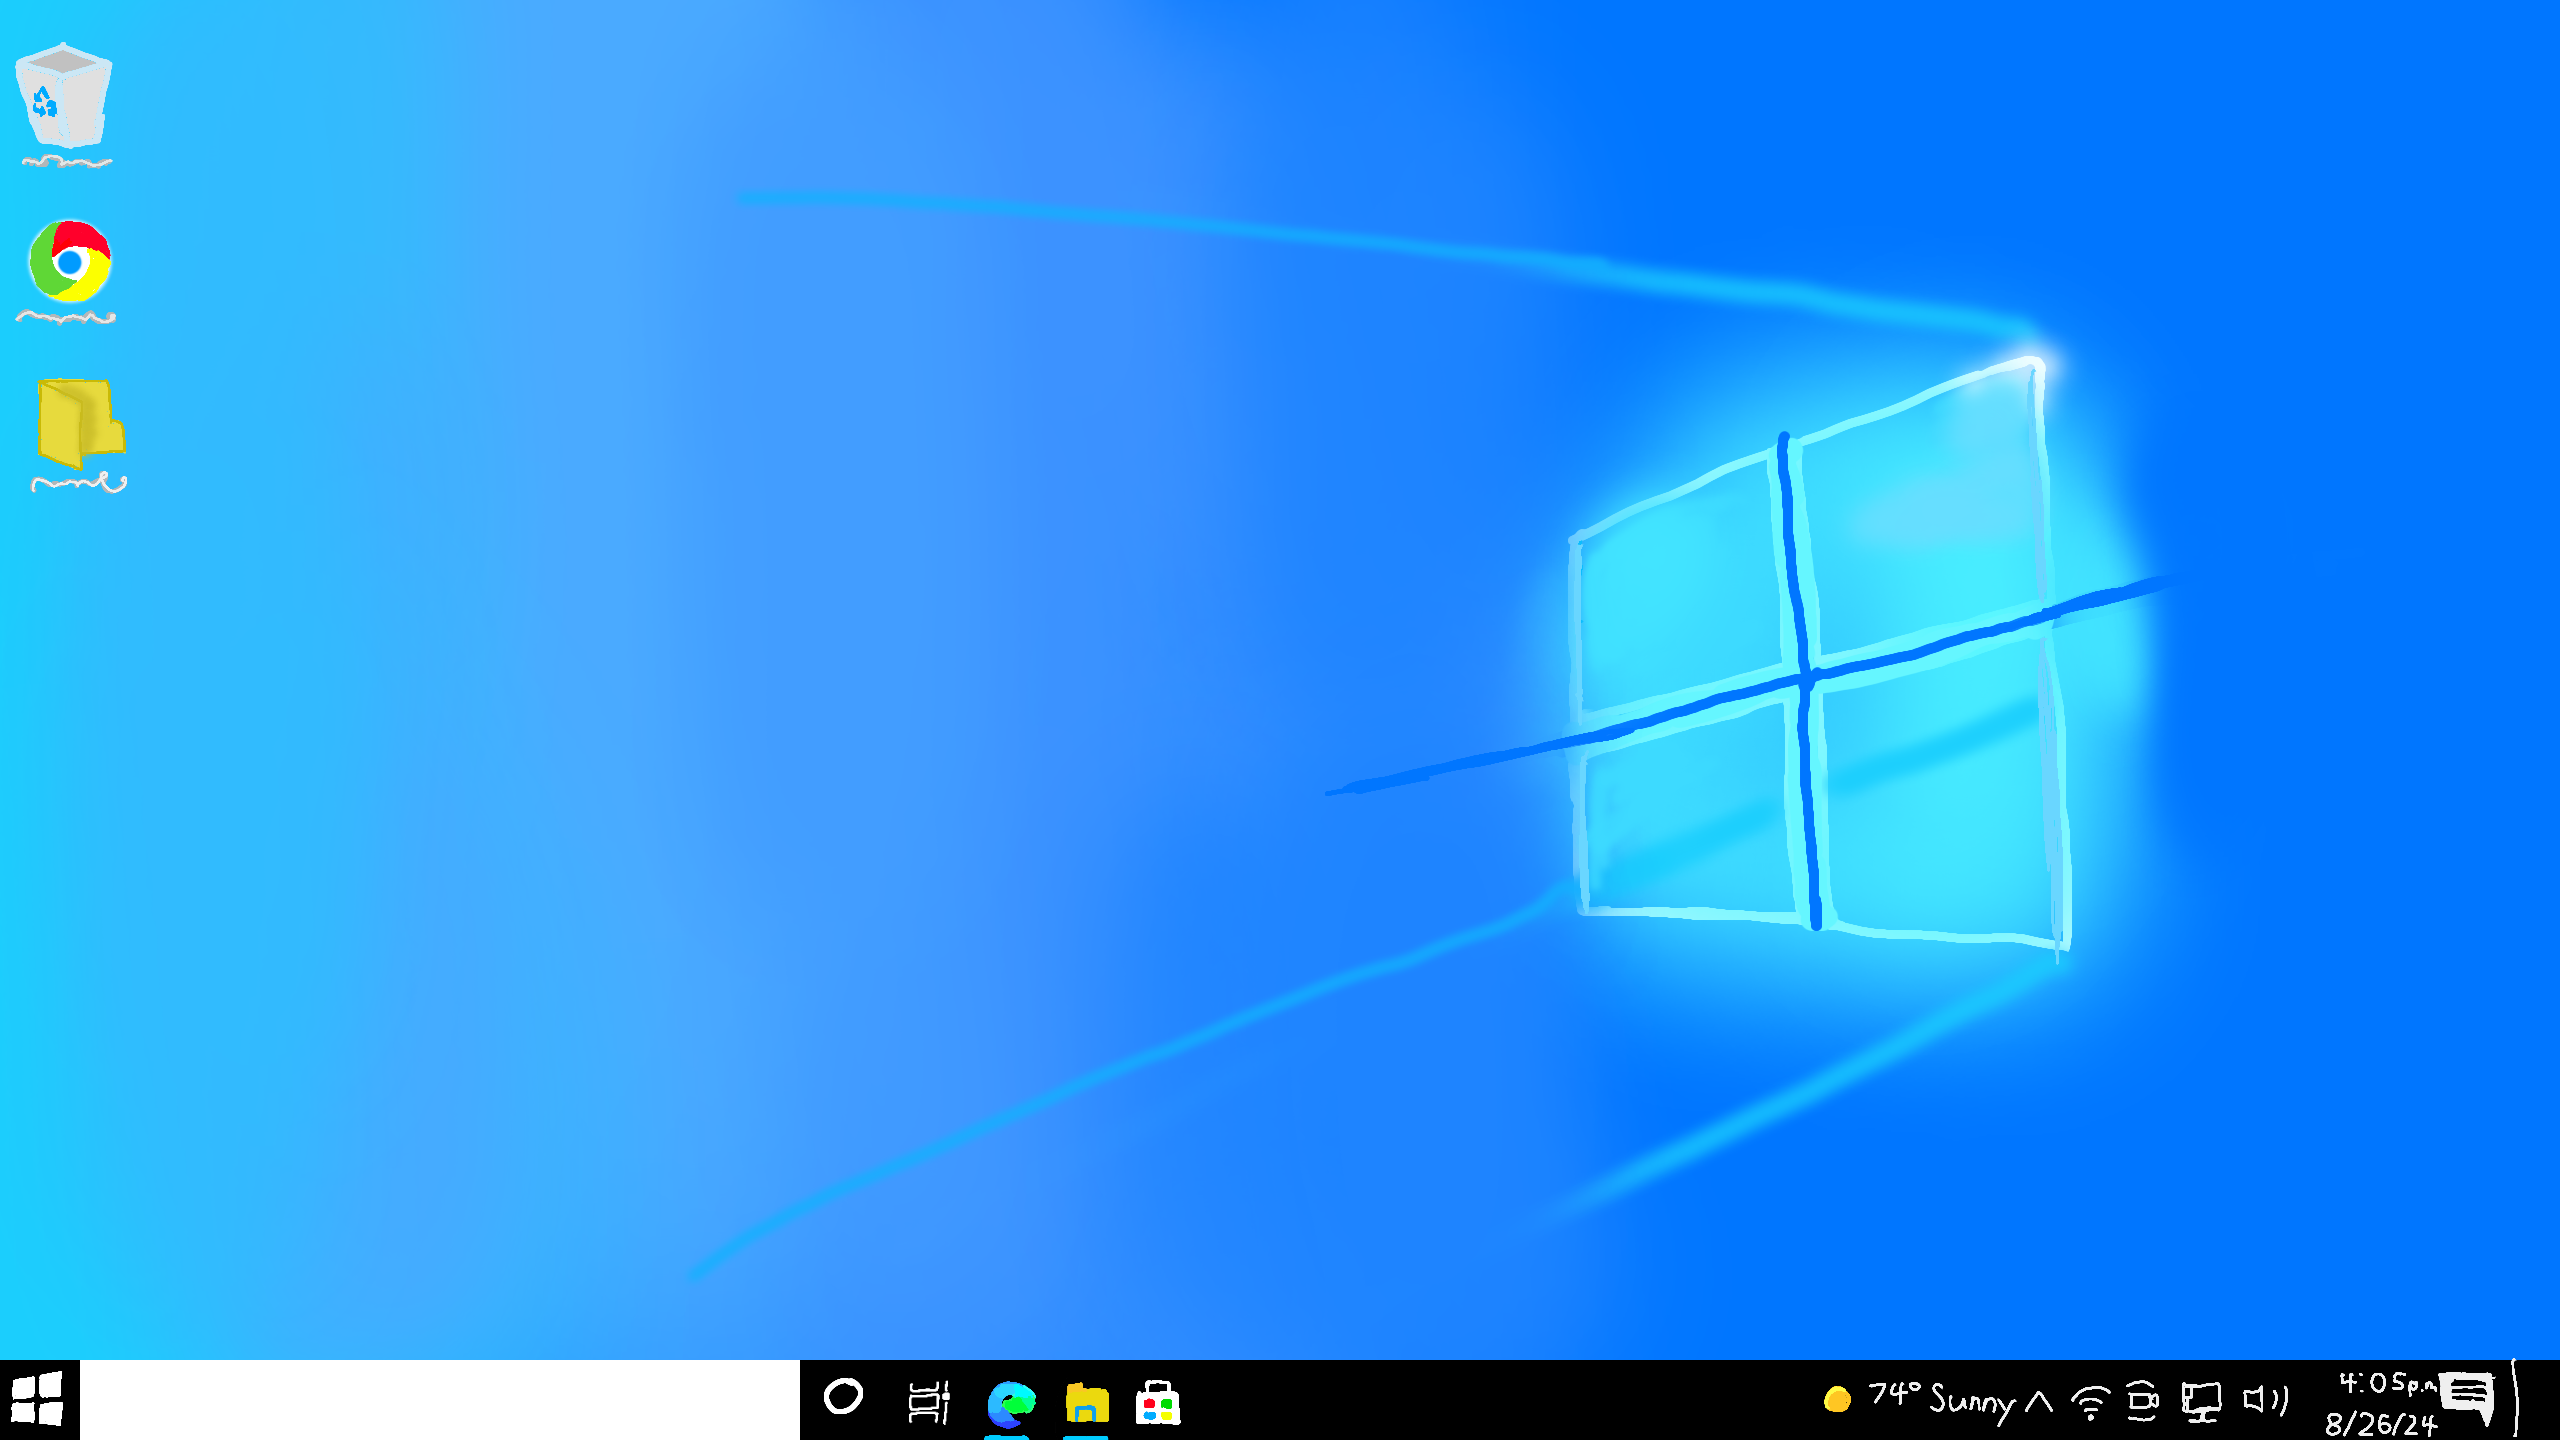Open the Microsoft Store taskbar icon
2560x1440 pixels.
1158,1403
